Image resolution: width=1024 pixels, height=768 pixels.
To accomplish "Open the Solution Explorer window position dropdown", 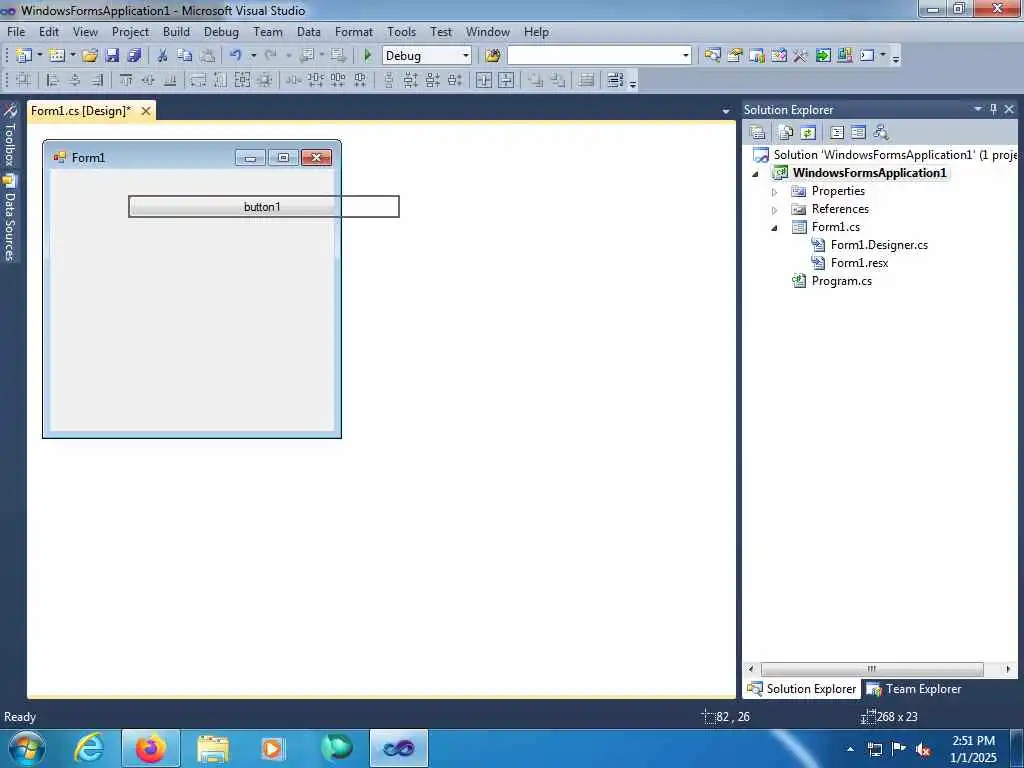I will point(978,109).
